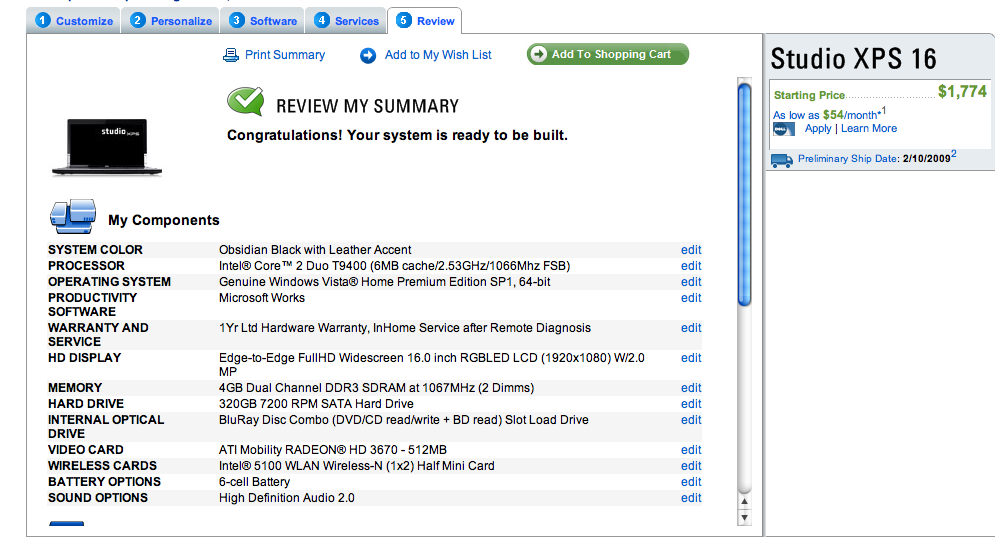Edit the Battery Options selection
The width and height of the screenshot is (995, 549).
point(691,482)
